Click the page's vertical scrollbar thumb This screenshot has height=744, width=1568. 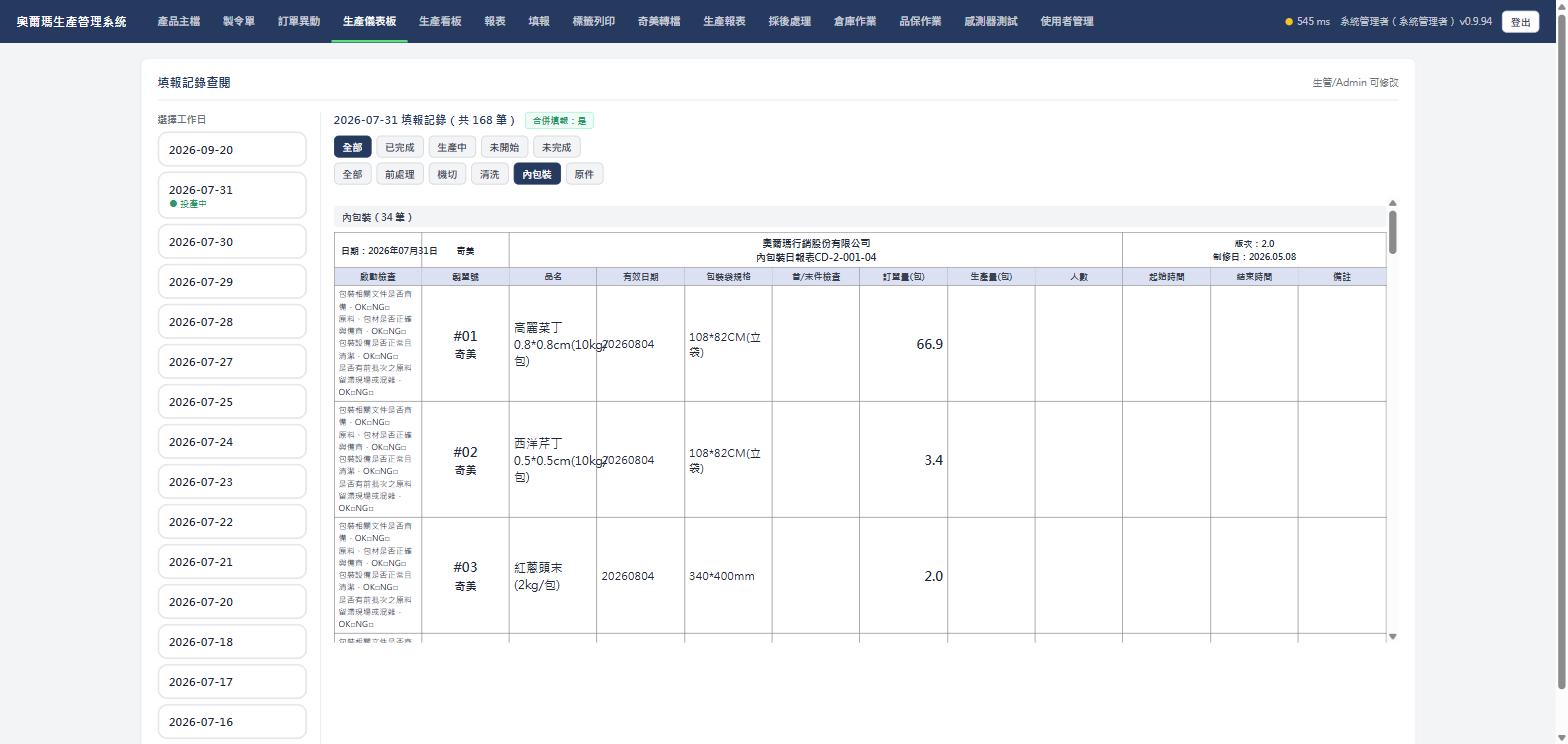1562,350
